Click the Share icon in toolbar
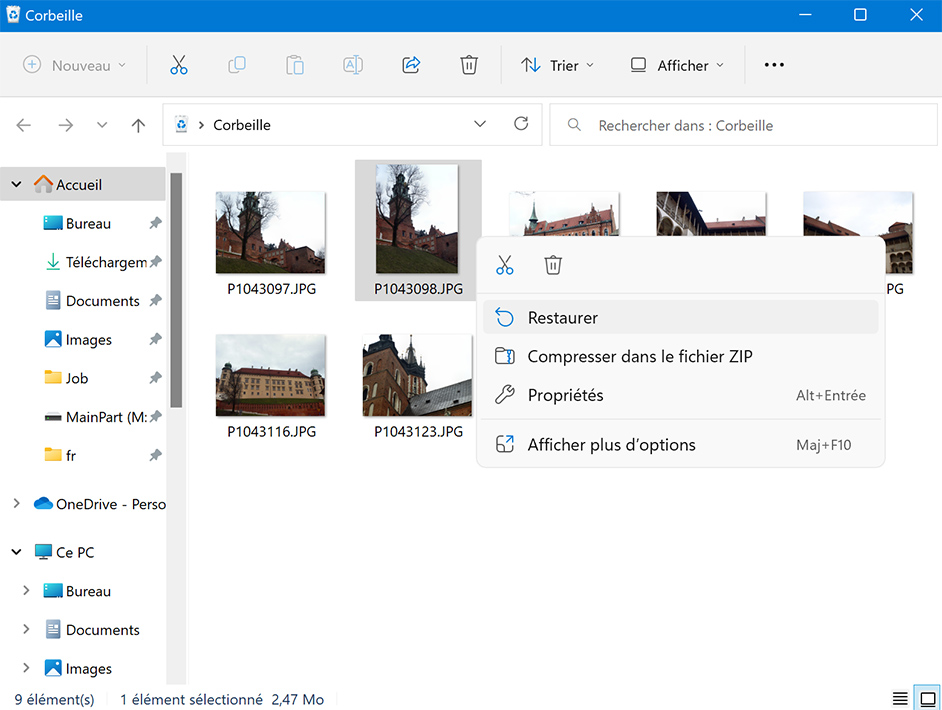 (x=411, y=65)
